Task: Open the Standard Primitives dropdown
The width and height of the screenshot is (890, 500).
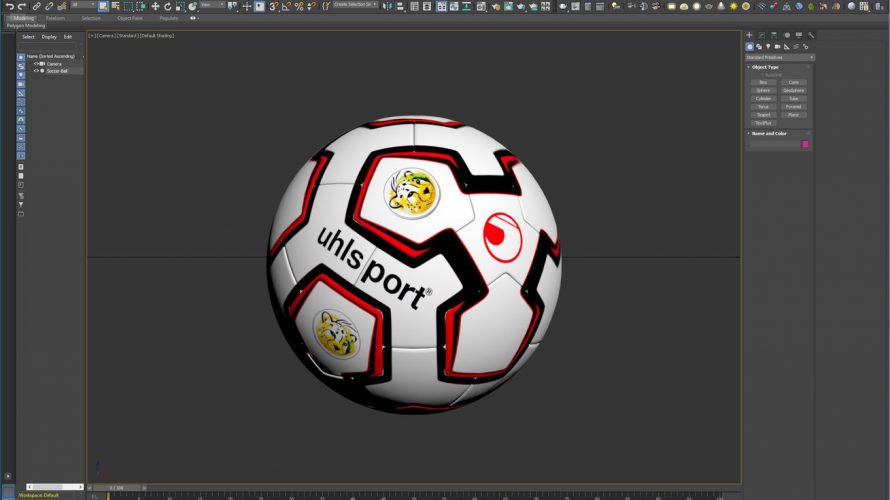Action: 780,57
